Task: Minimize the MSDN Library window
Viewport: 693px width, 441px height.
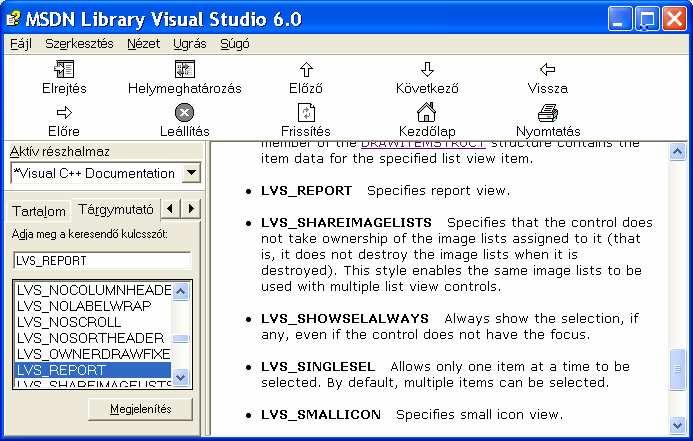Action: 619,19
